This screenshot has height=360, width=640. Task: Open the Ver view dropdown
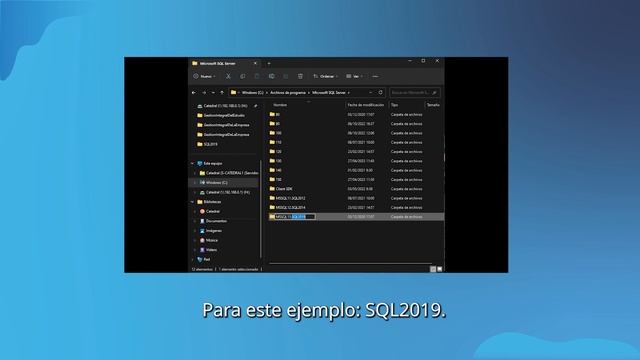(354, 76)
